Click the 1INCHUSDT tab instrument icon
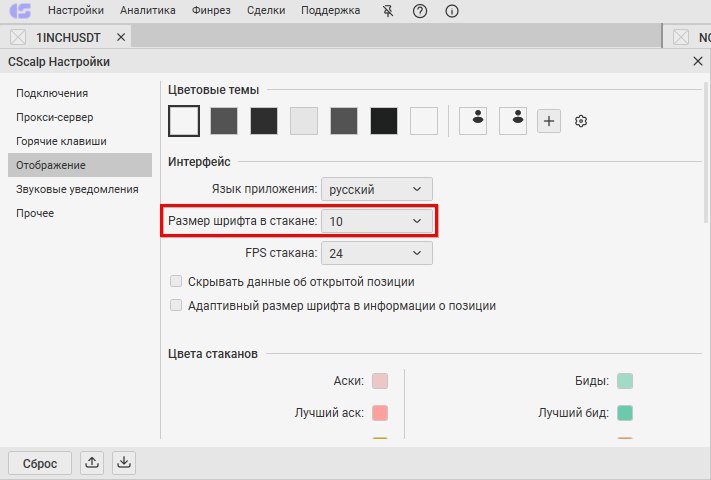 18,37
